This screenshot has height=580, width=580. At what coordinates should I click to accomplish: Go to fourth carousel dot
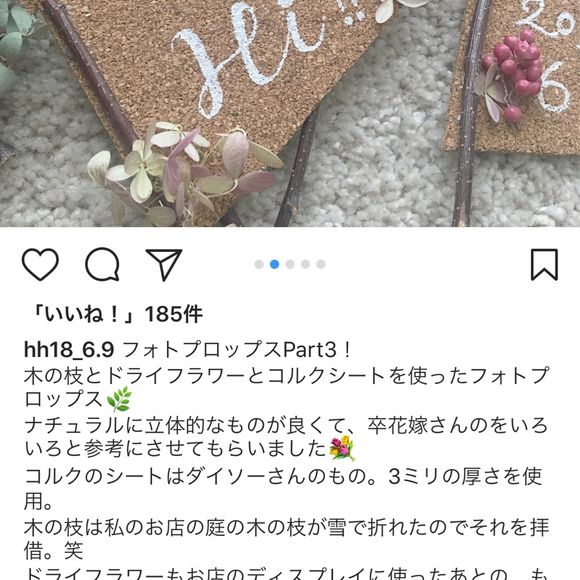click(x=306, y=264)
